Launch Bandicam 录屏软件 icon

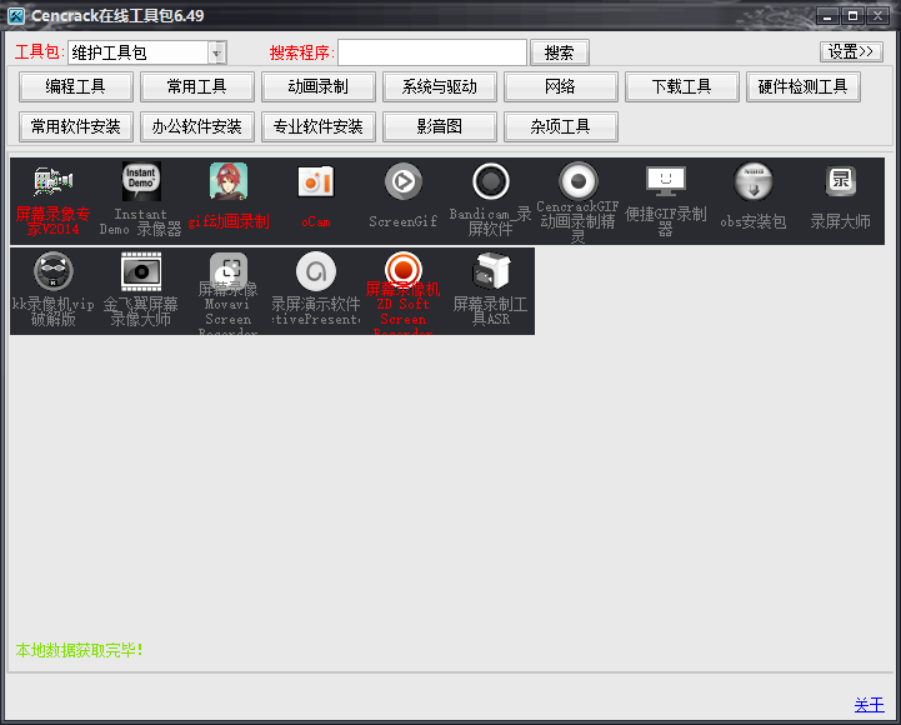click(x=491, y=182)
